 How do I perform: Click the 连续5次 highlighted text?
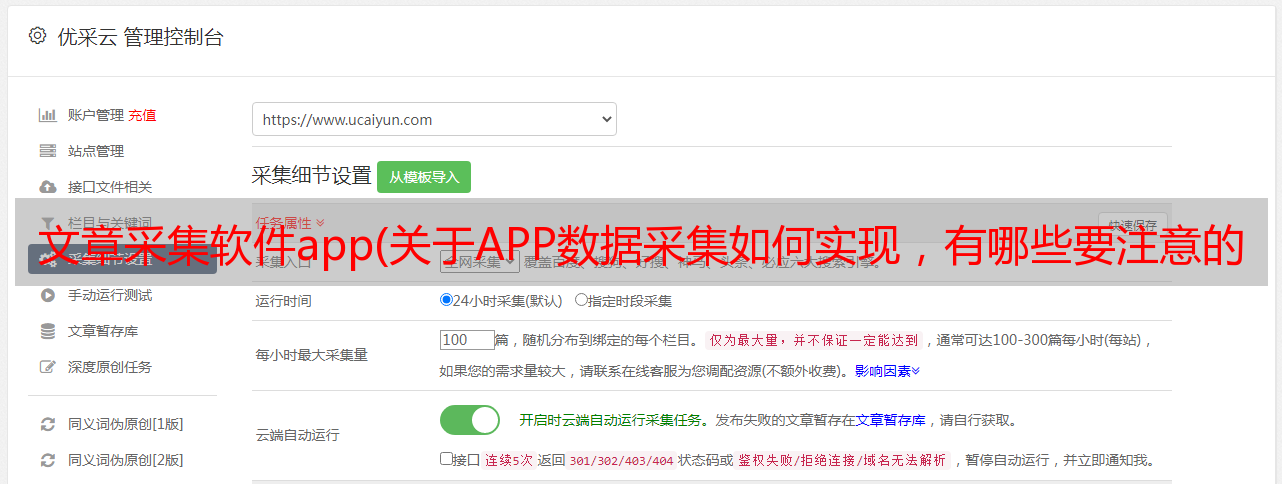click(509, 460)
